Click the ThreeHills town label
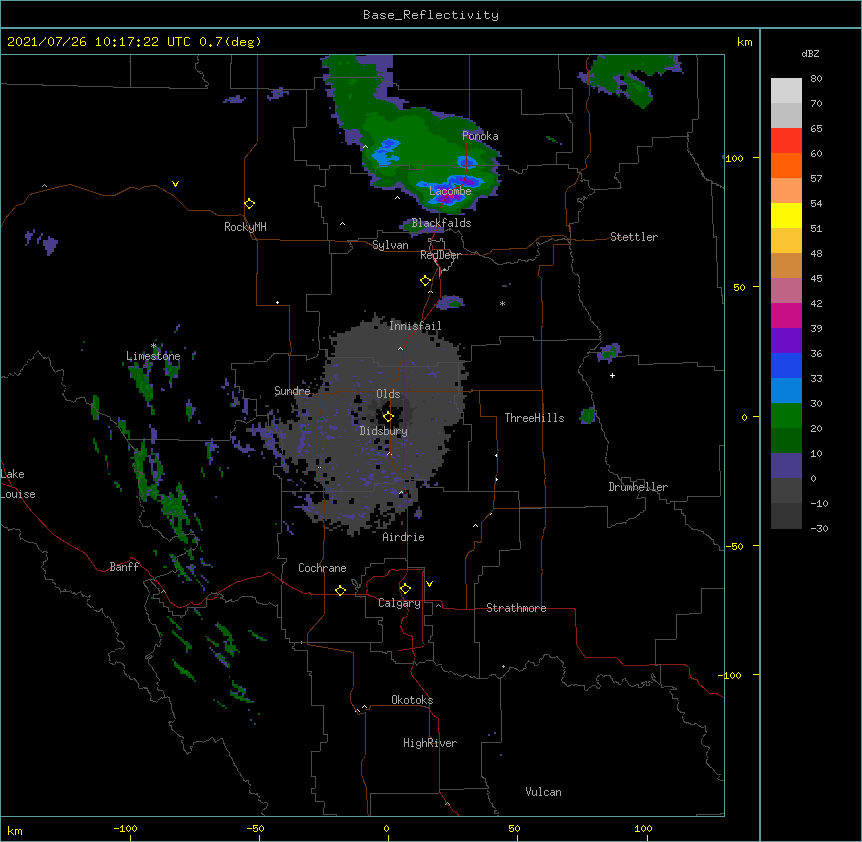 point(534,418)
